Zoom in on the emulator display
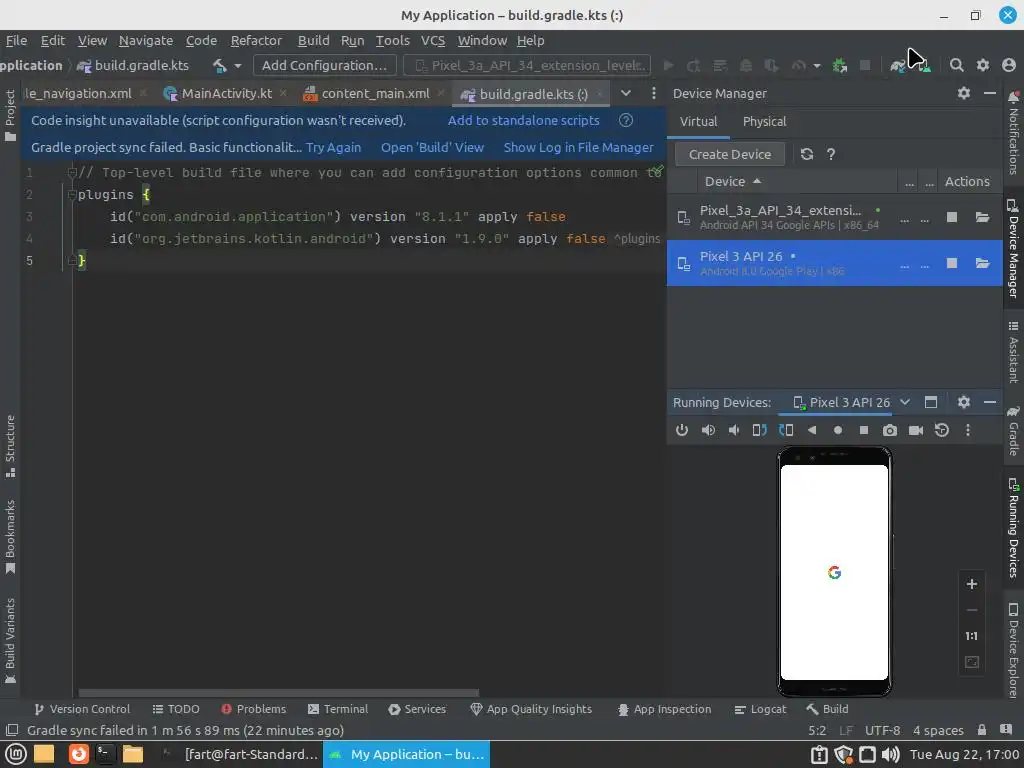This screenshot has width=1024, height=768. click(972, 584)
